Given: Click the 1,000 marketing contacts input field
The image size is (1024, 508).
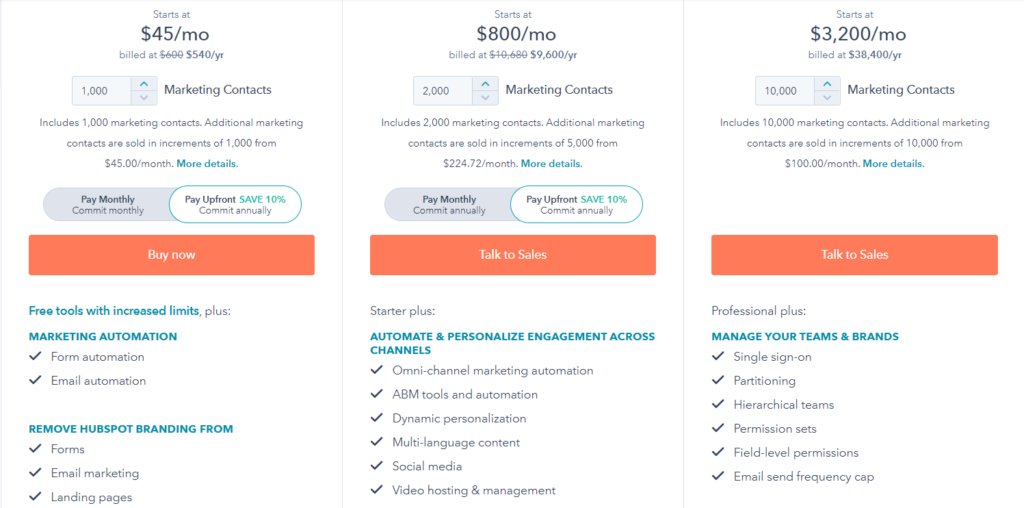Looking at the screenshot, I should [102, 91].
